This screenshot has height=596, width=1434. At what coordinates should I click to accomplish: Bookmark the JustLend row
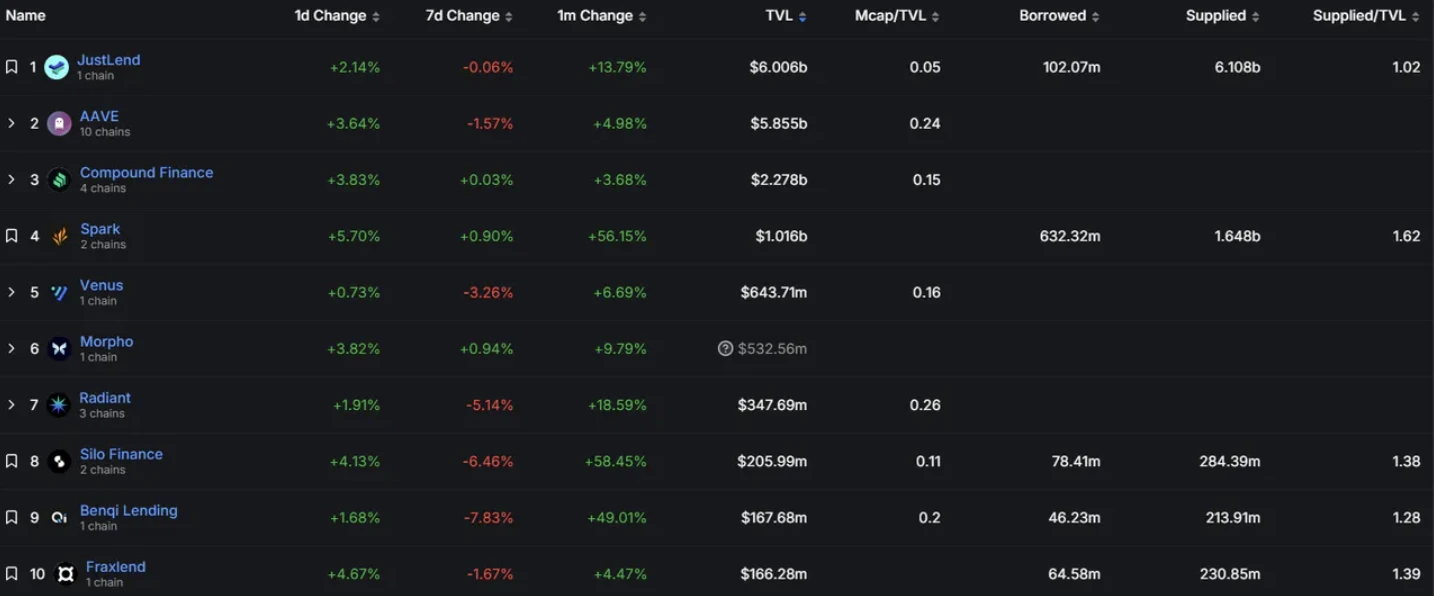point(12,67)
